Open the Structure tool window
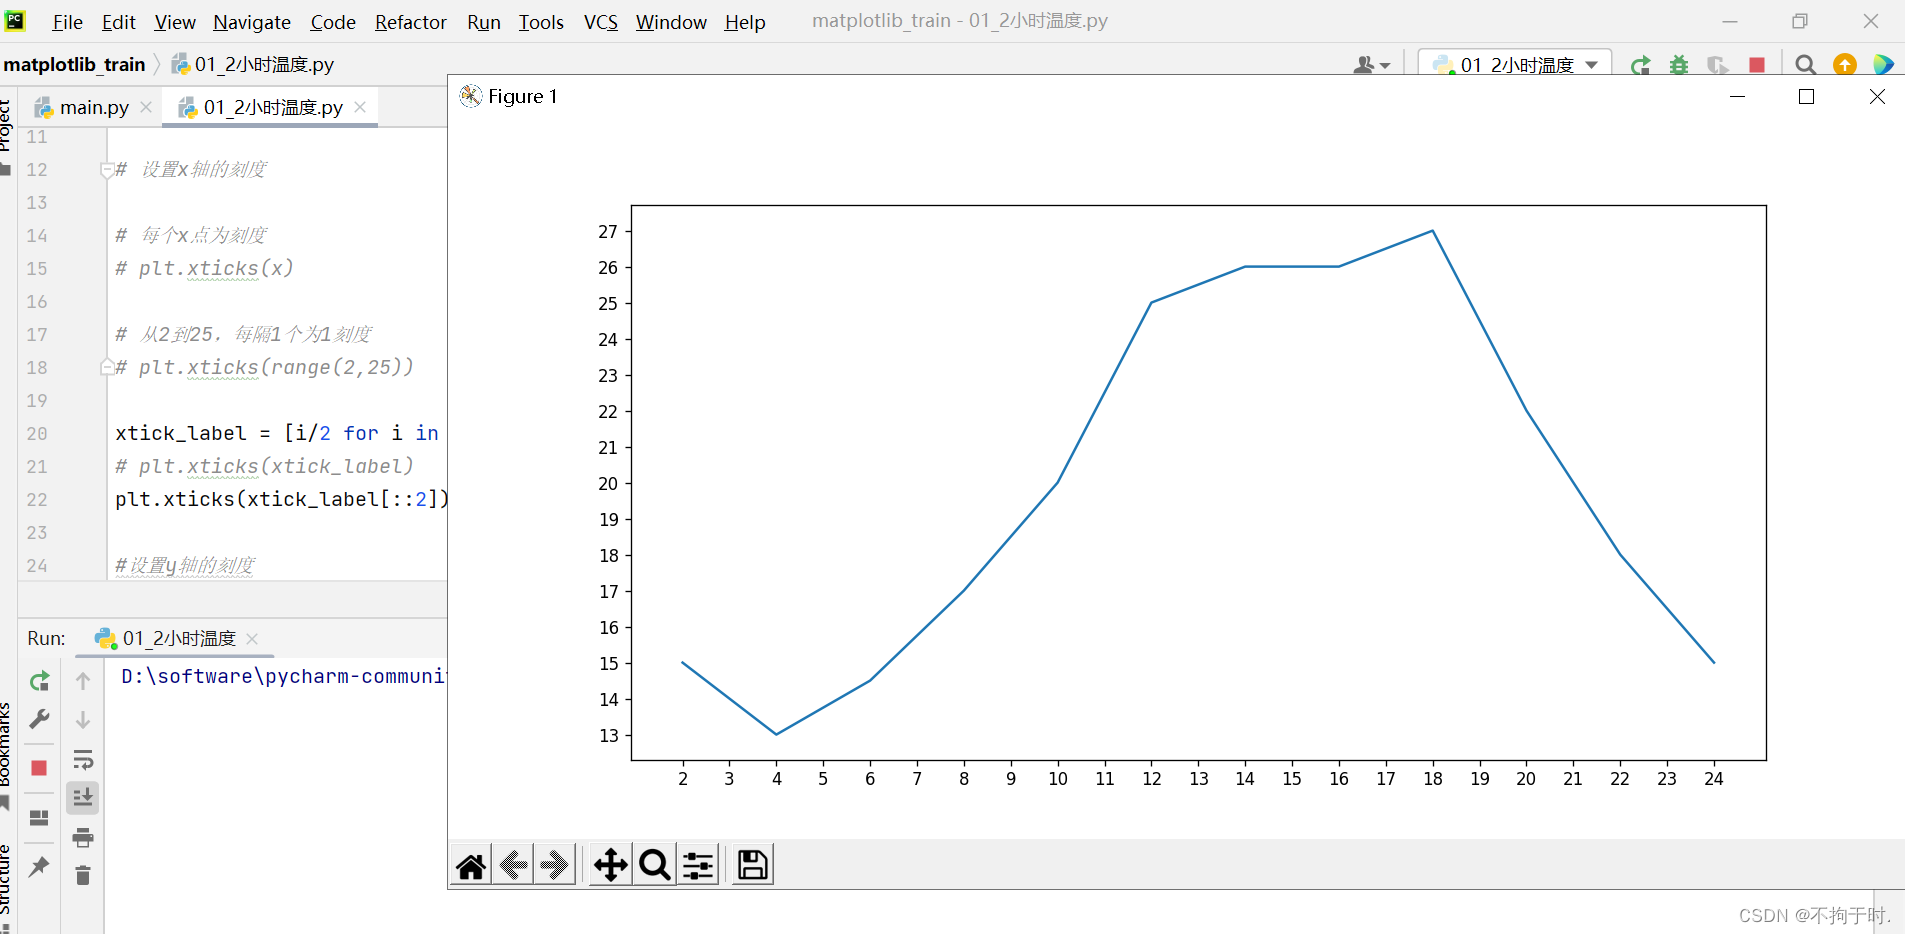Screen dimensions: 1905x934 (x=6, y=880)
